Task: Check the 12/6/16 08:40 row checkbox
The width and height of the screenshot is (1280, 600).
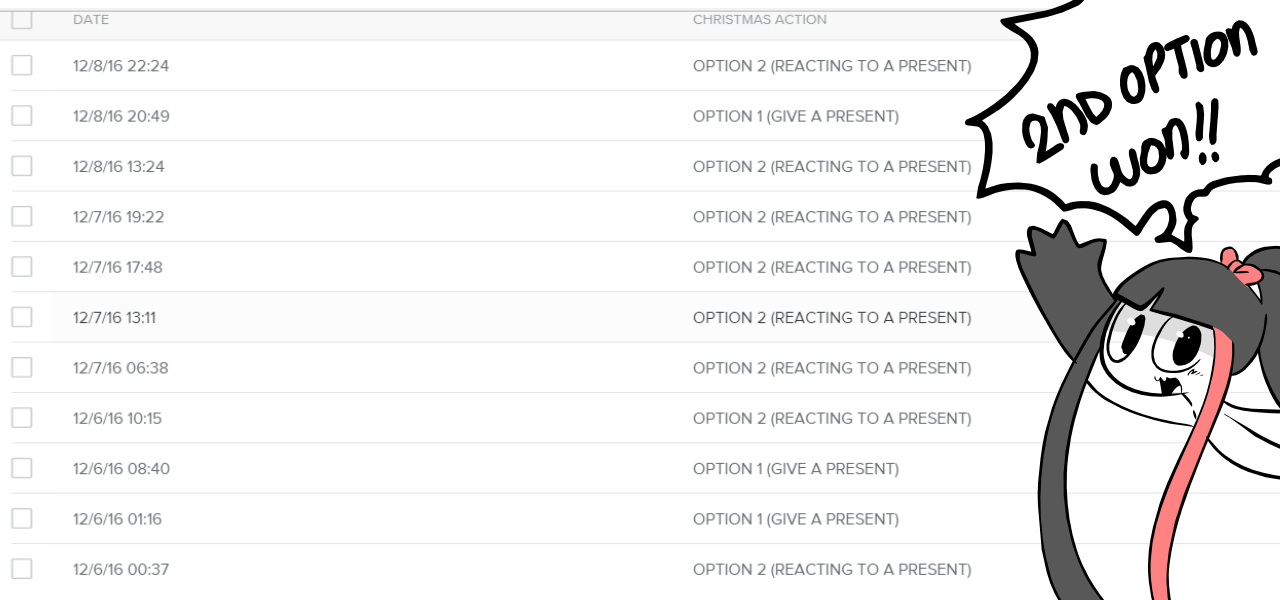Action: (x=22, y=468)
